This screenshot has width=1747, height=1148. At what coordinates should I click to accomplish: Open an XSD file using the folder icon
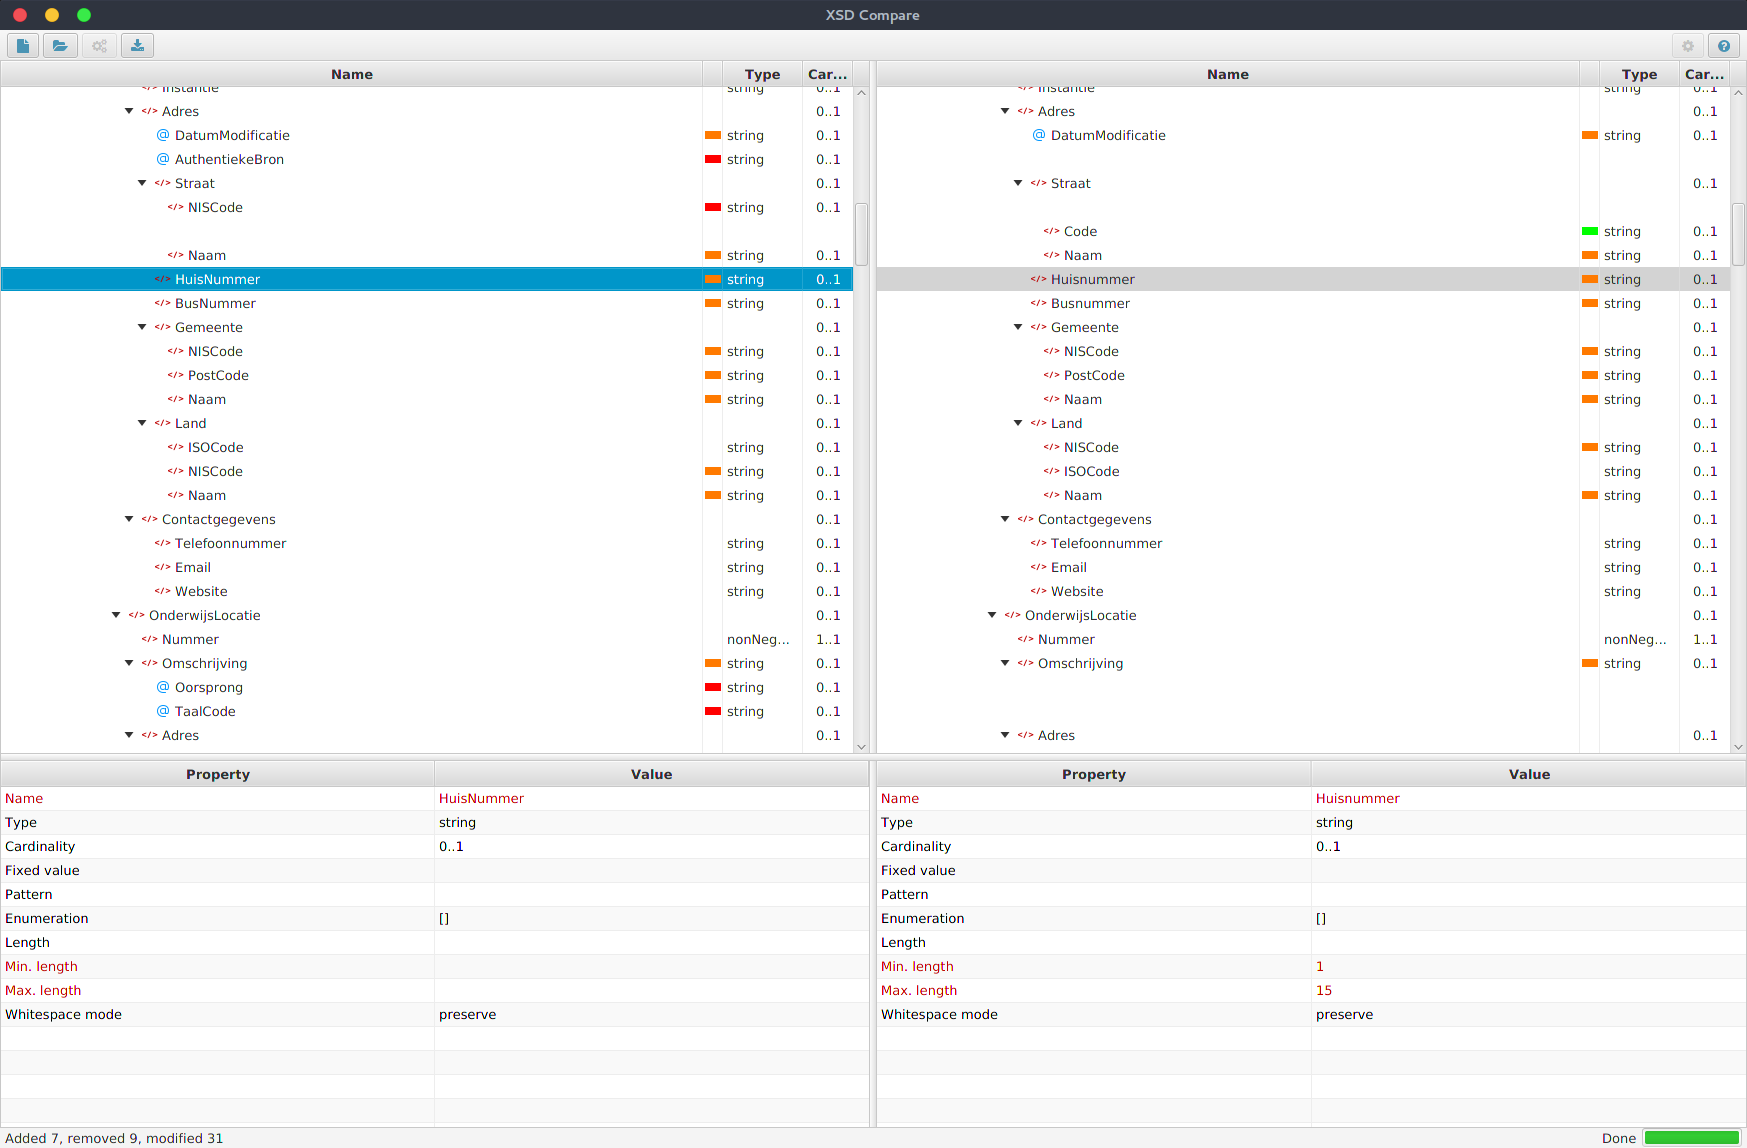coord(60,45)
